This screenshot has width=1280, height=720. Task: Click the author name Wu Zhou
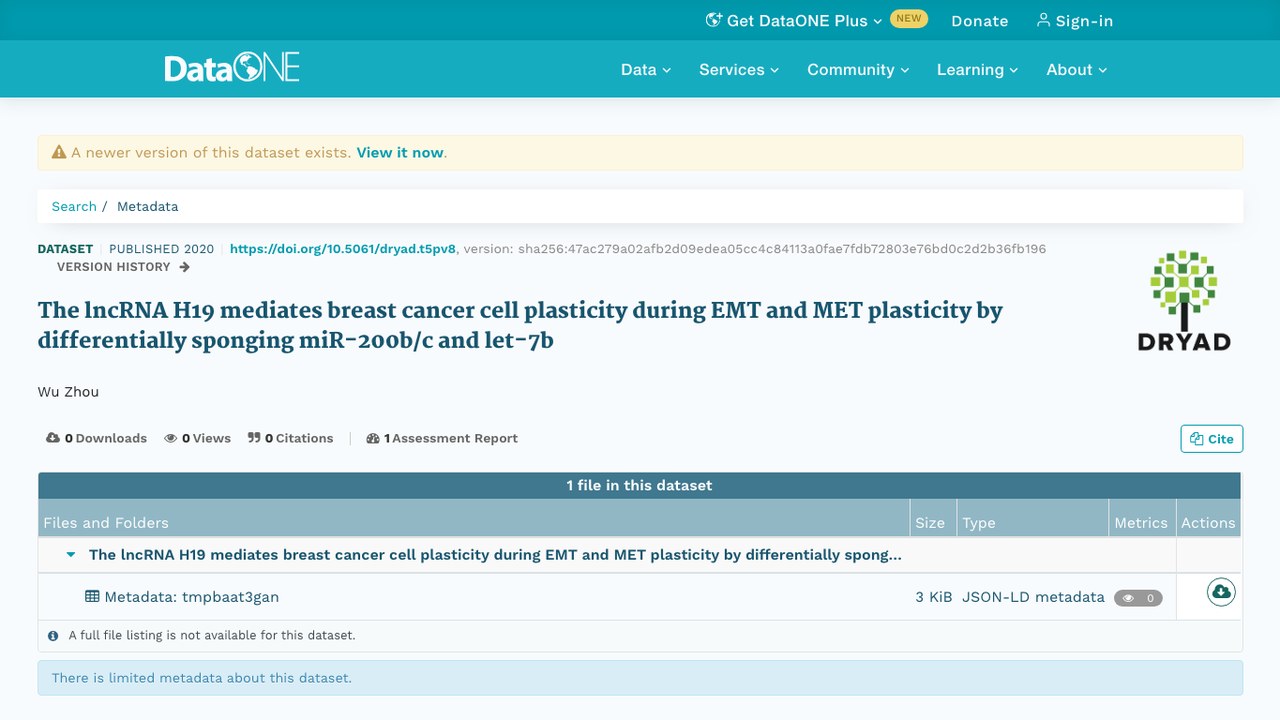point(68,392)
